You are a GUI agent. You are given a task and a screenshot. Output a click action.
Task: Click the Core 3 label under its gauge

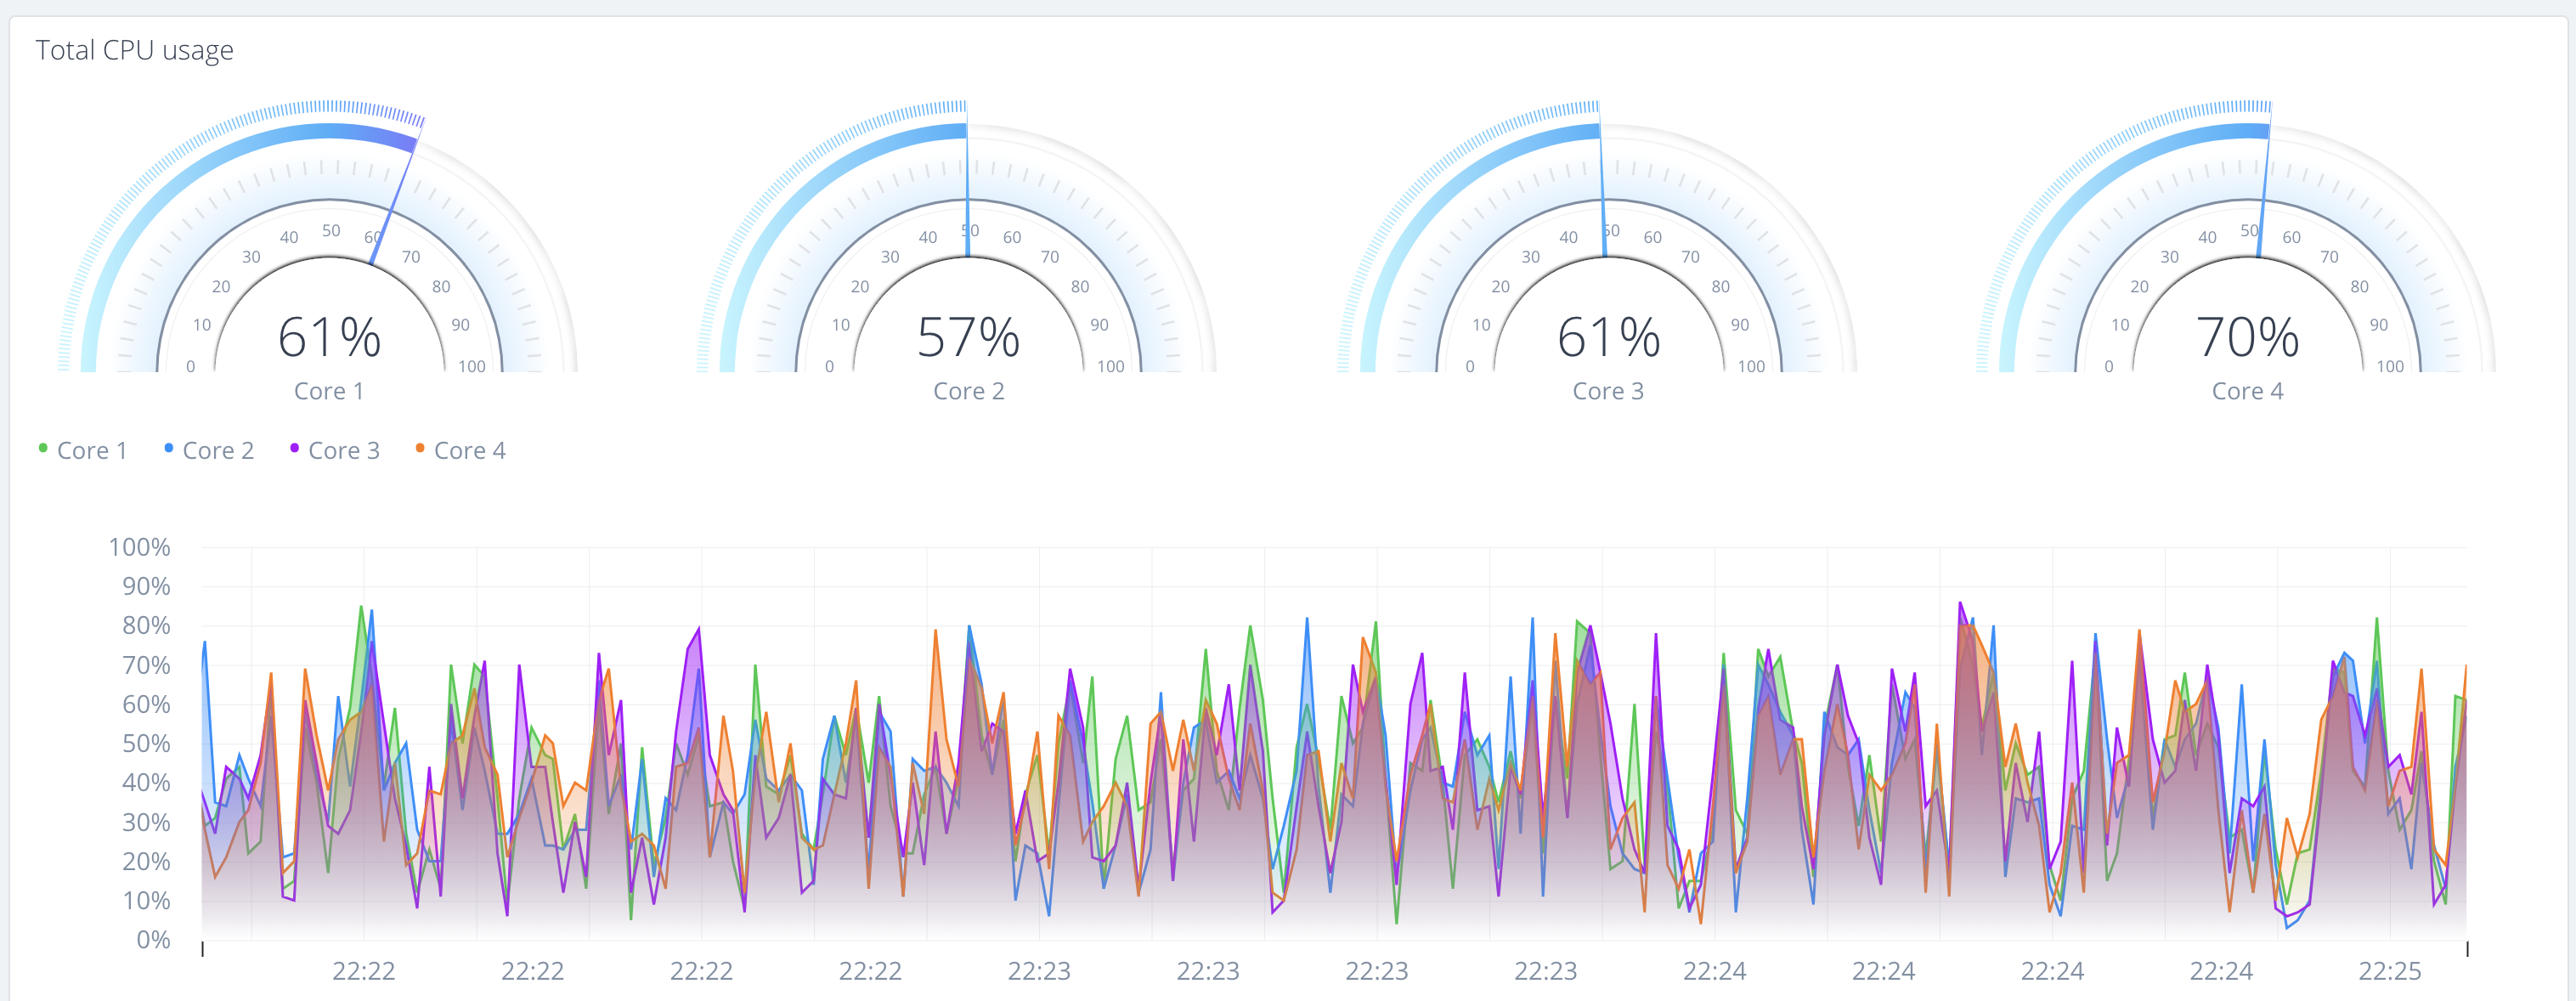point(1608,391)
